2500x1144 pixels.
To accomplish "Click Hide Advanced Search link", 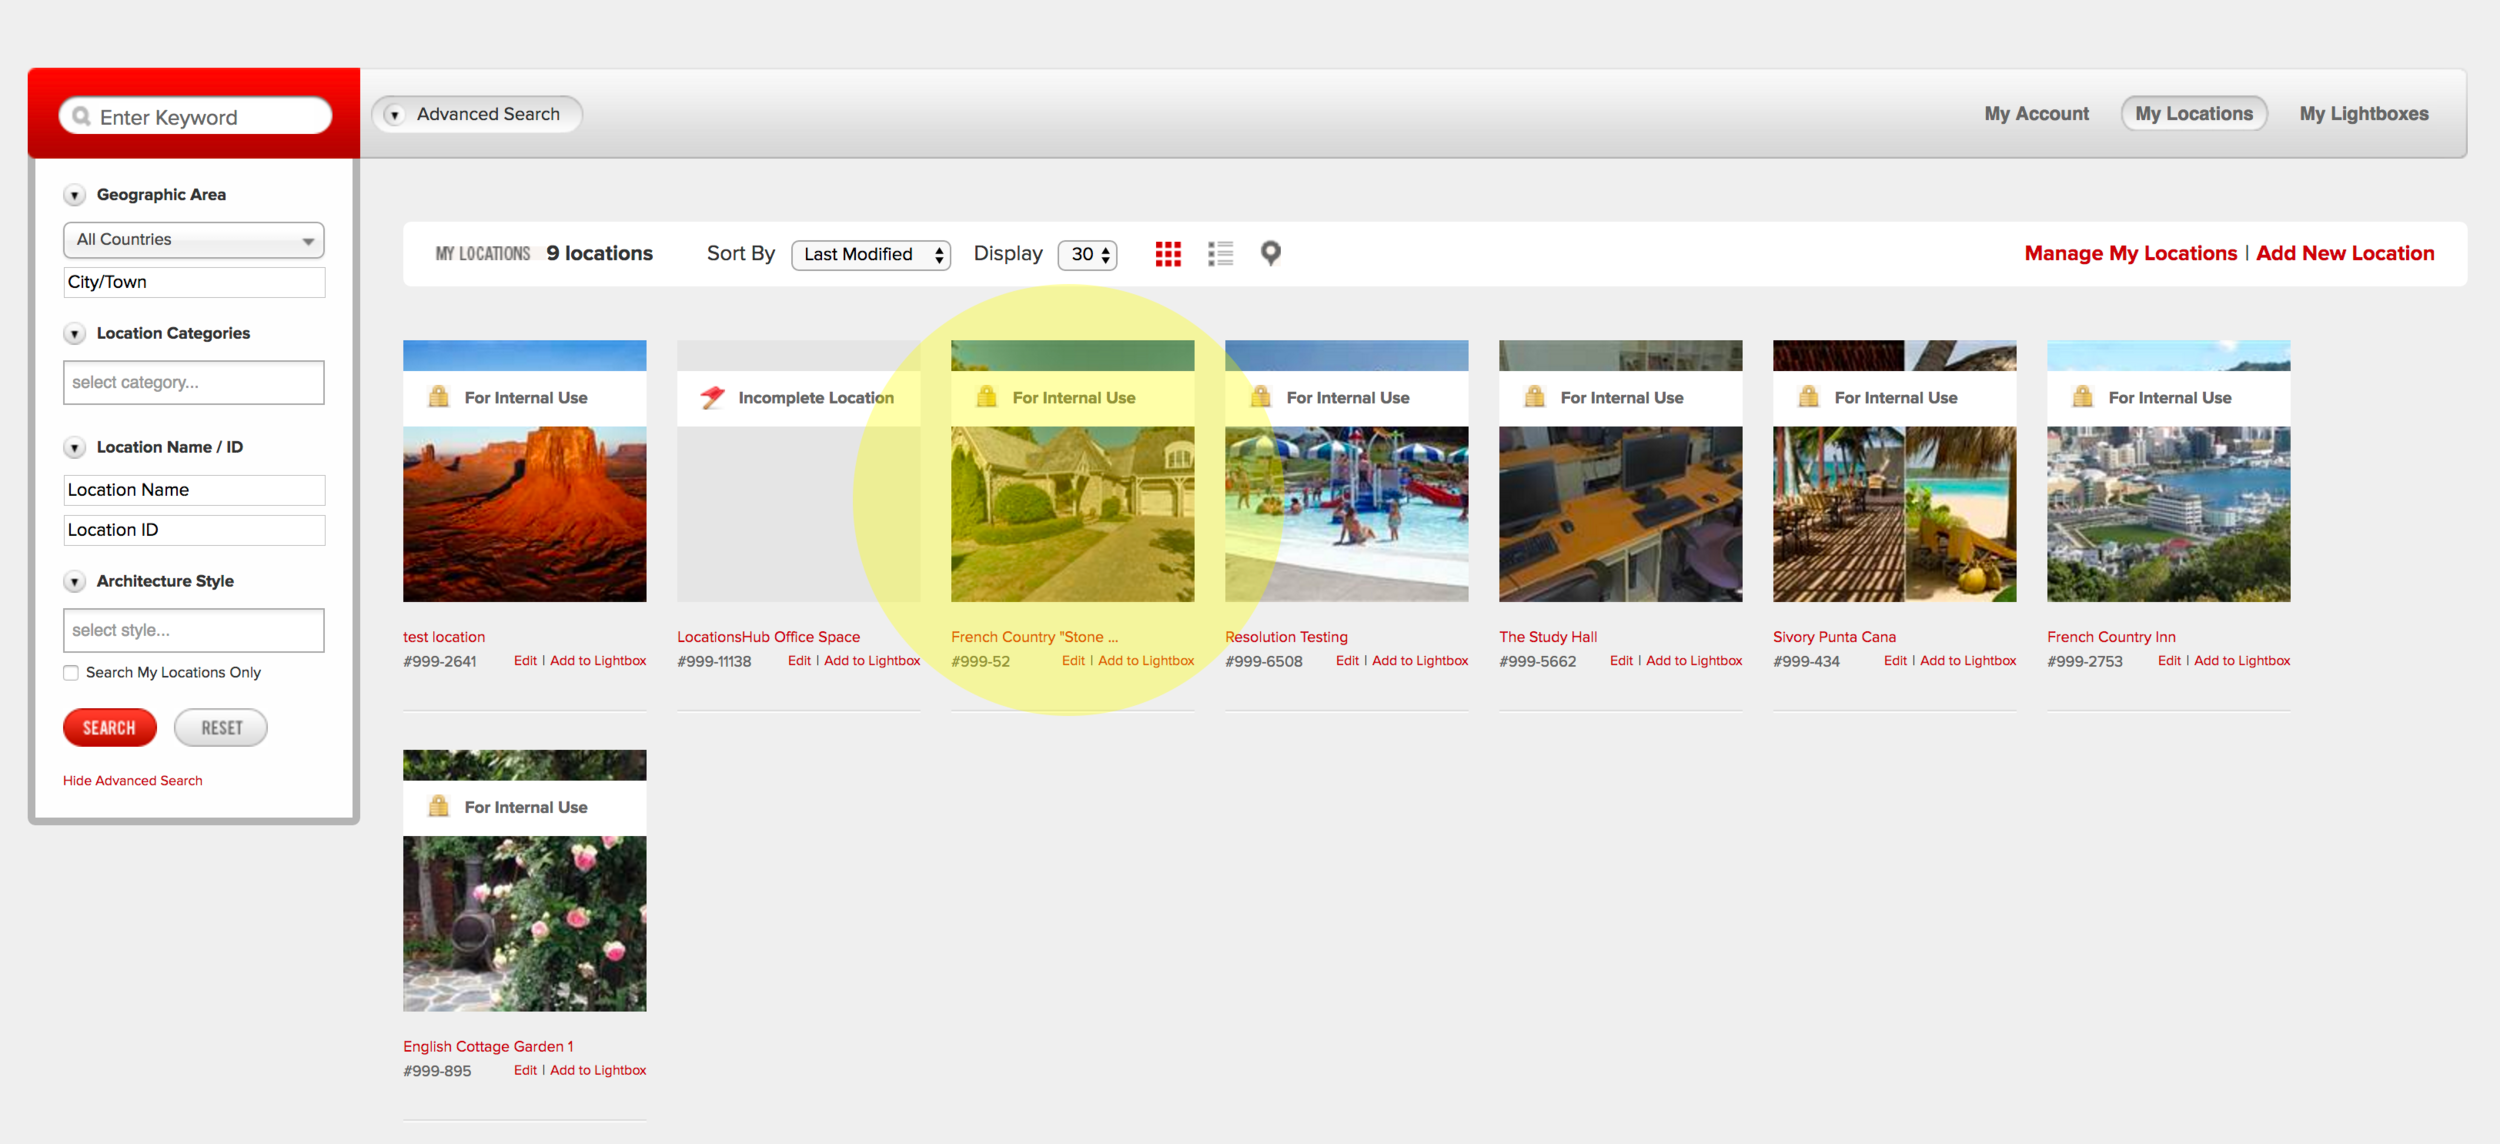I will (x=133, y=781).
